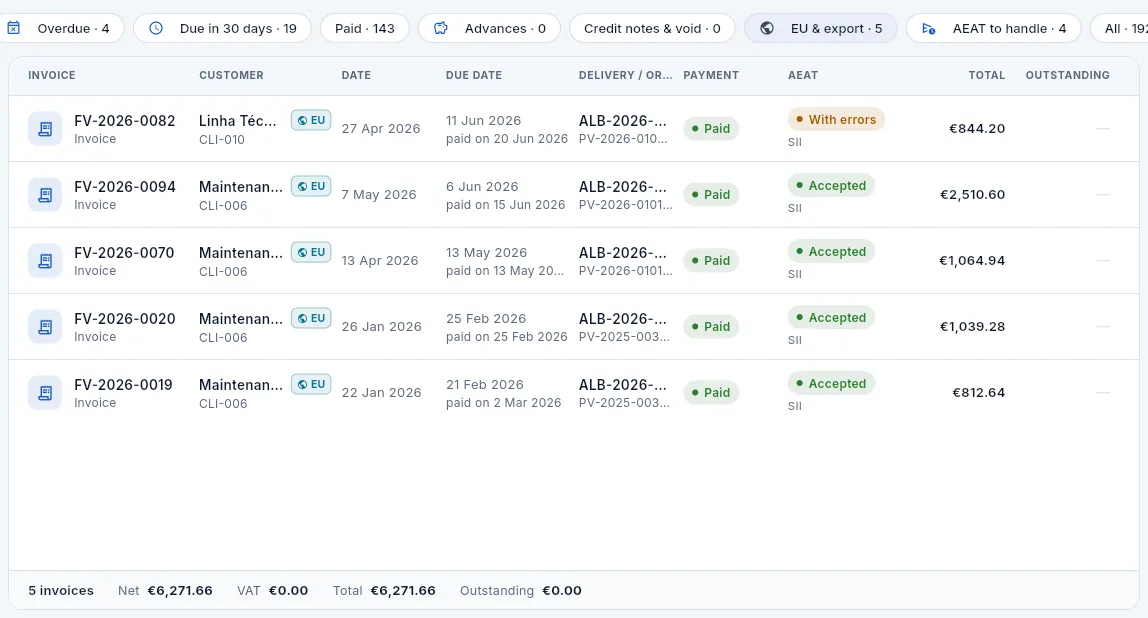Click the €2,510.60 total amount
This screenshot has height=618, width=1148.
(972, 195)
